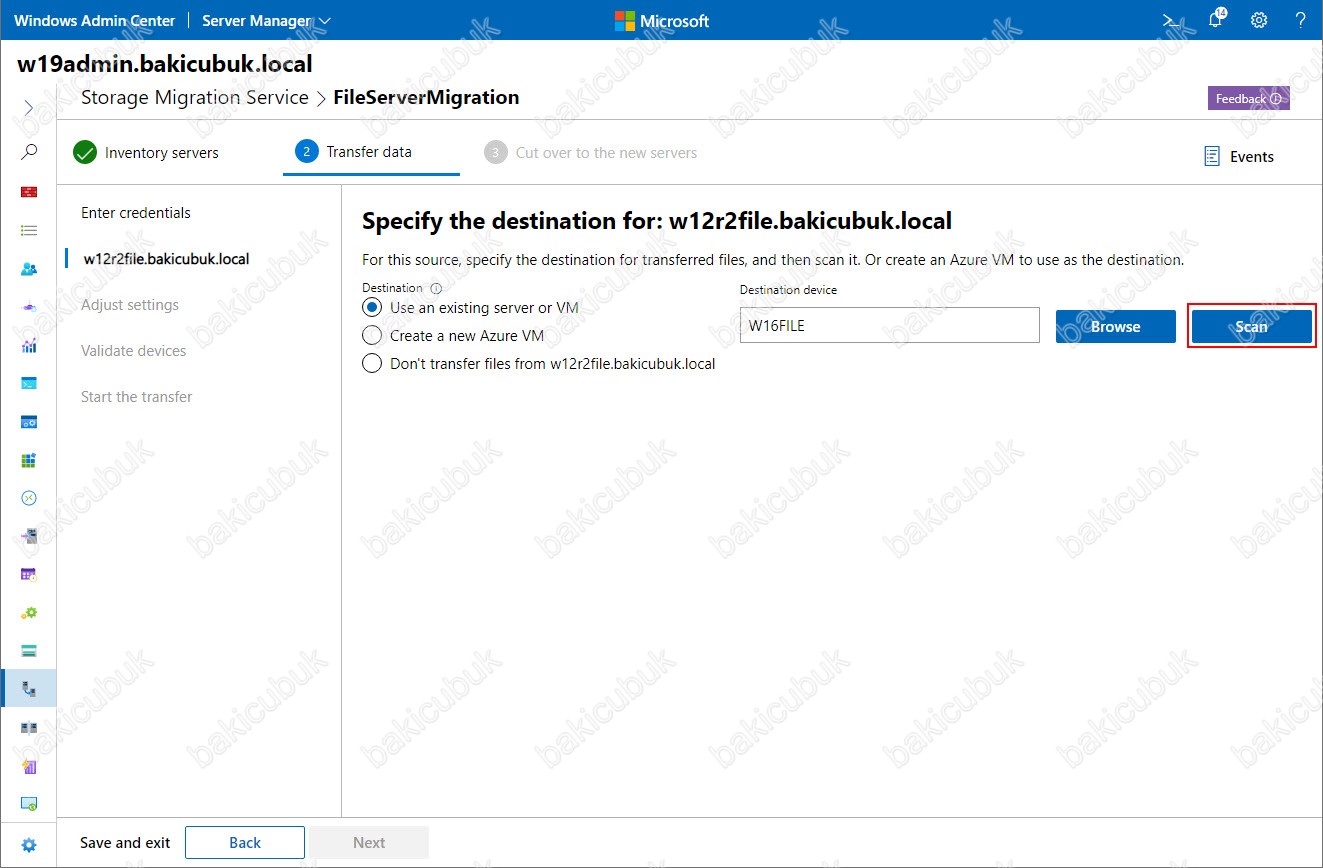Screen dimensions: 1323x868
Task: Open the Validate devices section
Action: point(133,351)
